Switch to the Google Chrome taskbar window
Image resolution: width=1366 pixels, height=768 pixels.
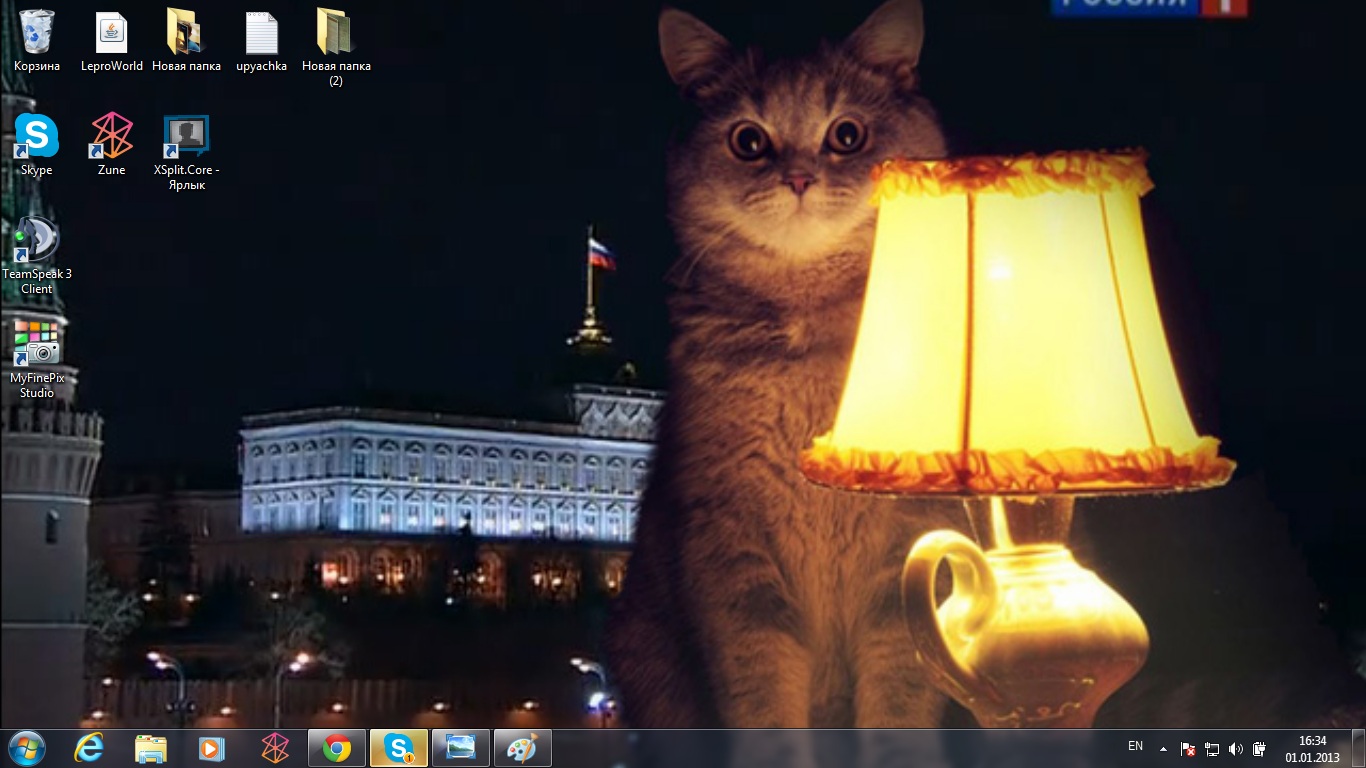(x=337, y=748)
